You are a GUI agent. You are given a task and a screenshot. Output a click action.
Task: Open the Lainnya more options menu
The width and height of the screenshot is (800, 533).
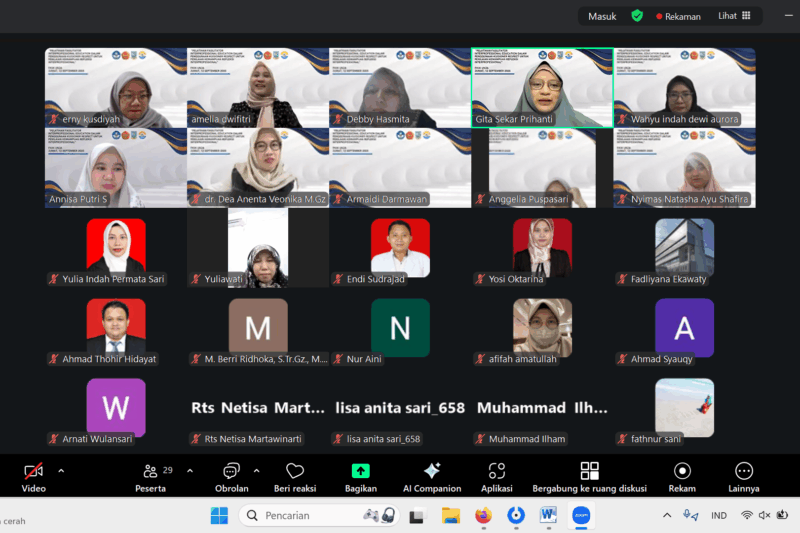tap(743, 477)
